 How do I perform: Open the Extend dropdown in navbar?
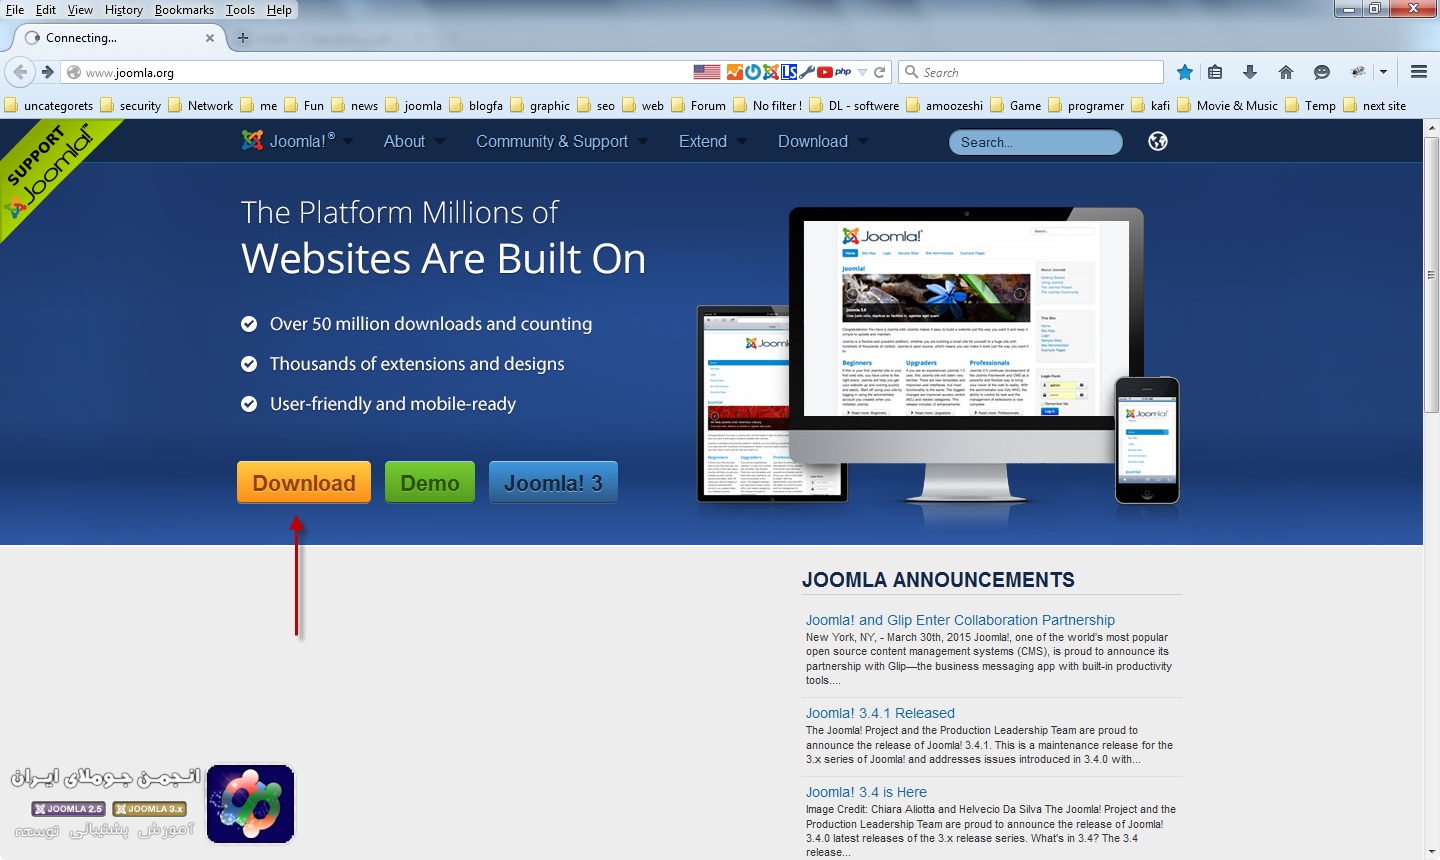coord(712,141)
